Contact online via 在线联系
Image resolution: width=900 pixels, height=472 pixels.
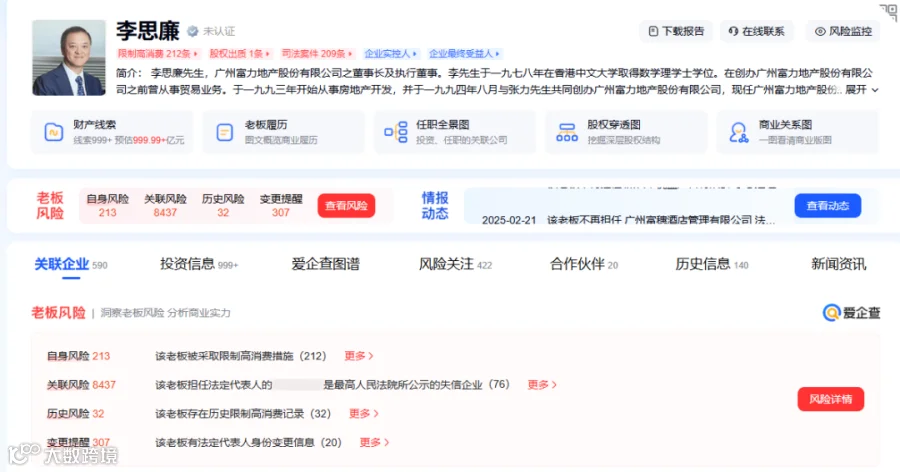pyautogui.click(x=757, y=31)
